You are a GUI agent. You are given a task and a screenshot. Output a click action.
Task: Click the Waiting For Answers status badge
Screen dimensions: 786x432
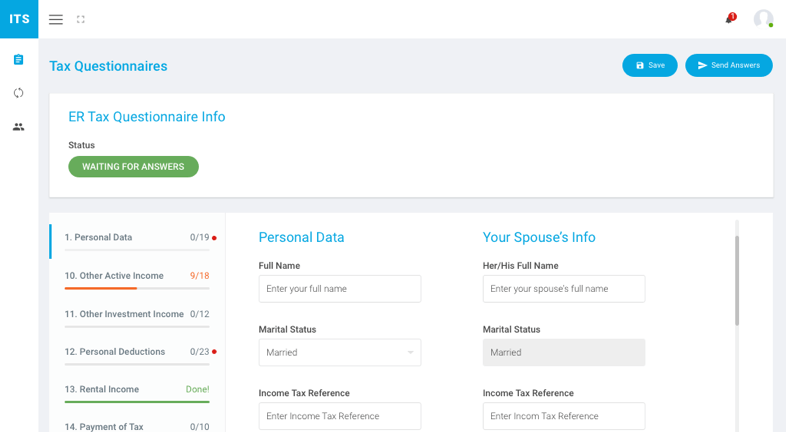(133, 167)
